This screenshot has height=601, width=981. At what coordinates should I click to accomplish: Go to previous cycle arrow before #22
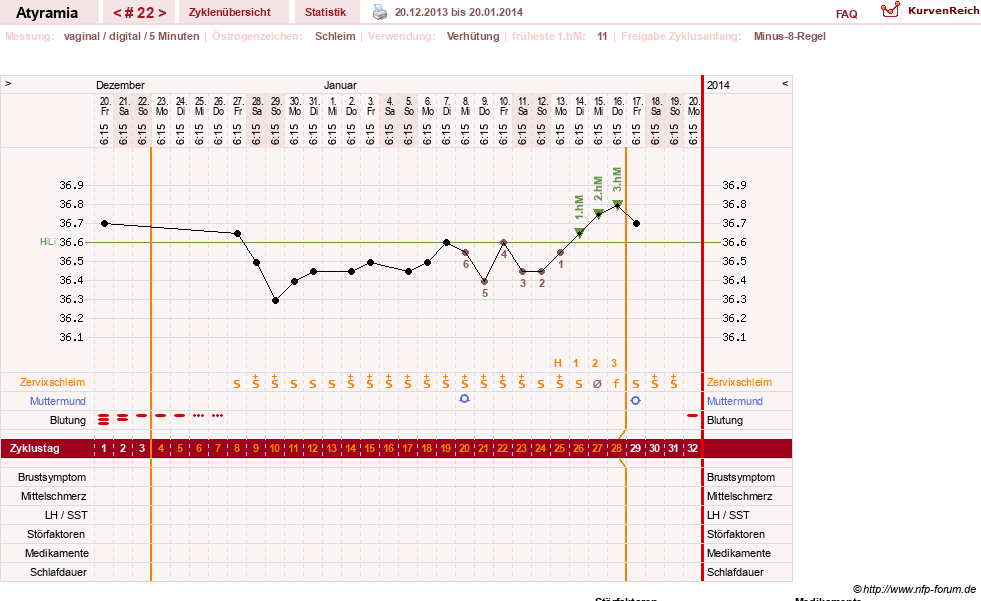point(117,13)
